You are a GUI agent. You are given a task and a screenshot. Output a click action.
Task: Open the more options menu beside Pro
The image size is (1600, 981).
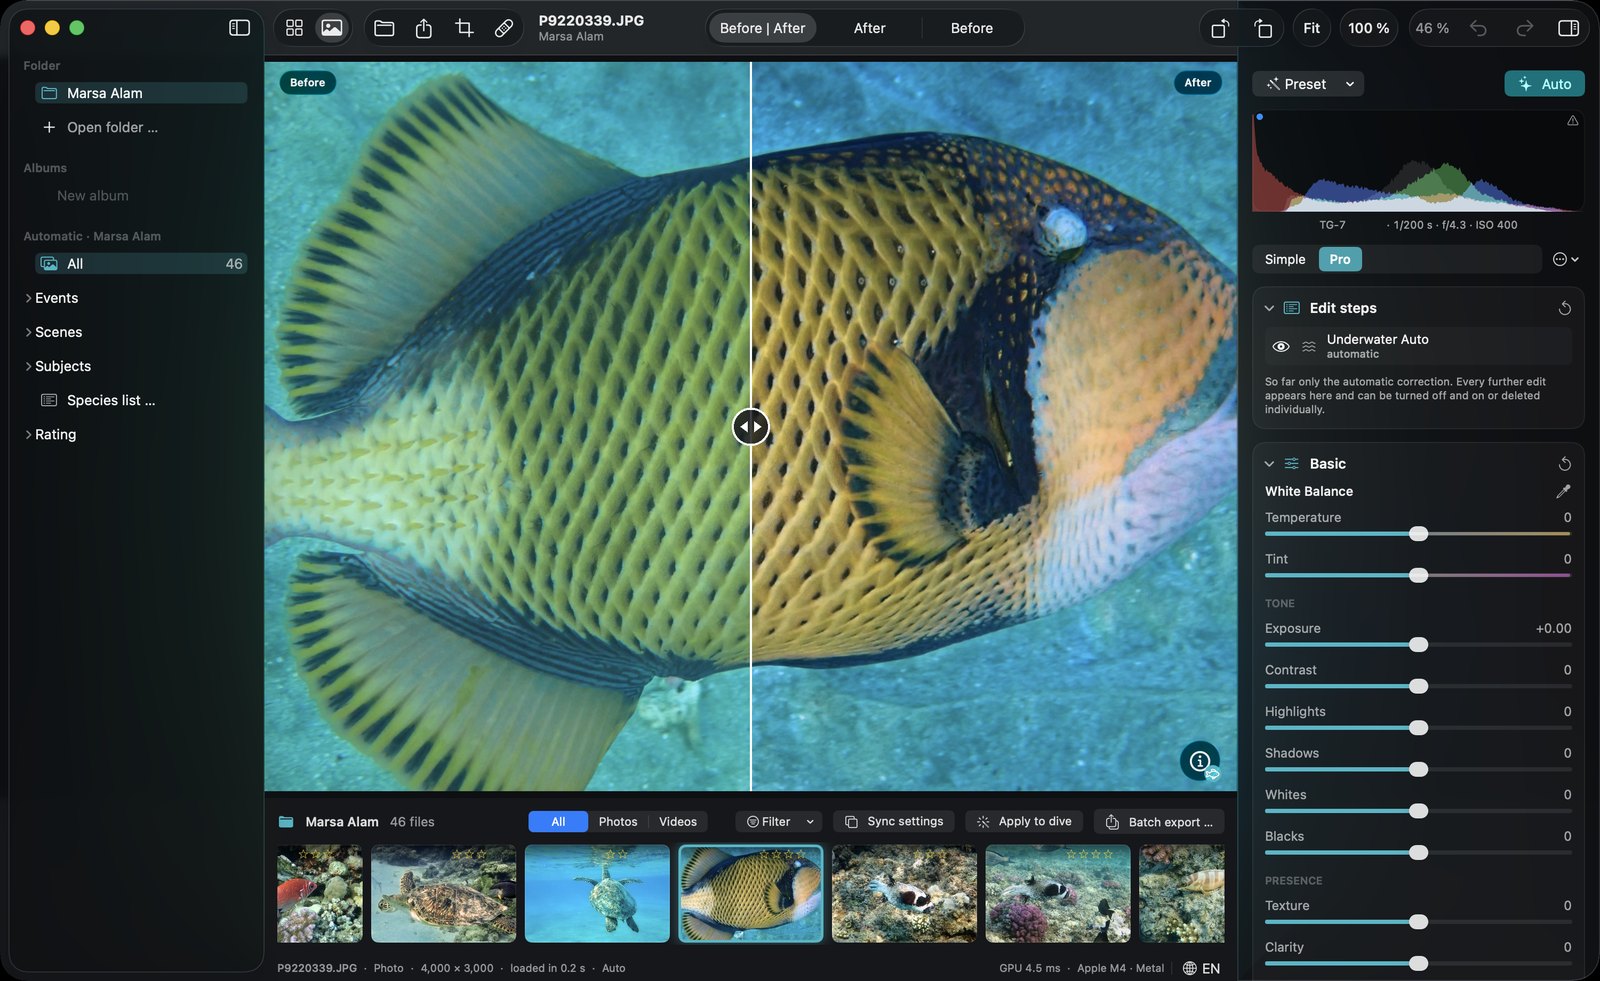tap(1565, 259)
